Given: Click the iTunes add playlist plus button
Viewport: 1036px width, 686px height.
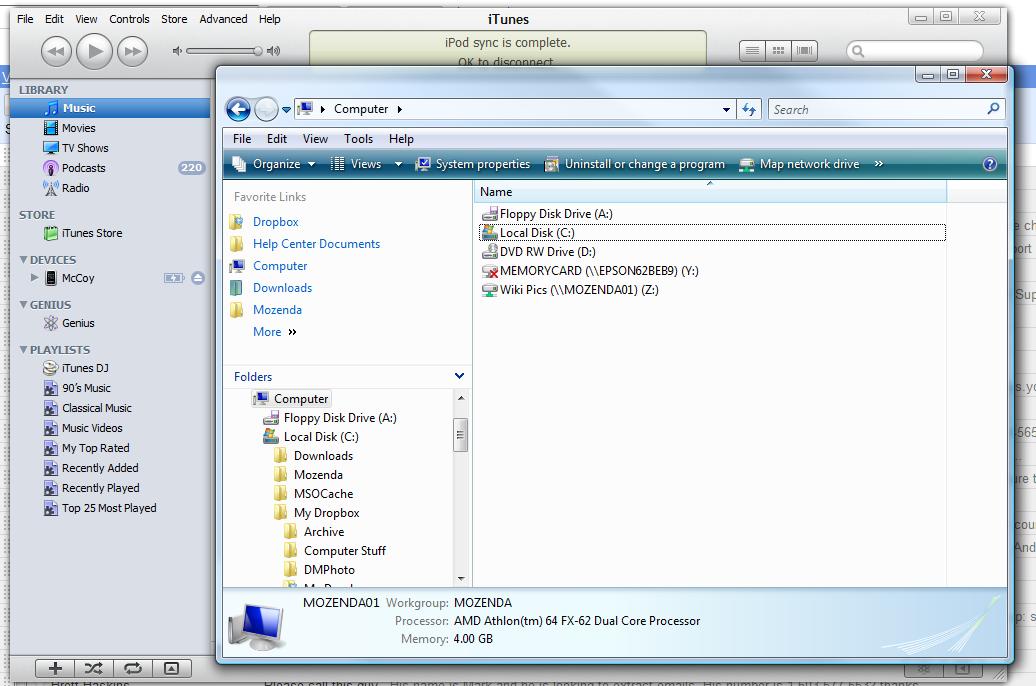Looking at the screenshot, I should coord(55,668).
